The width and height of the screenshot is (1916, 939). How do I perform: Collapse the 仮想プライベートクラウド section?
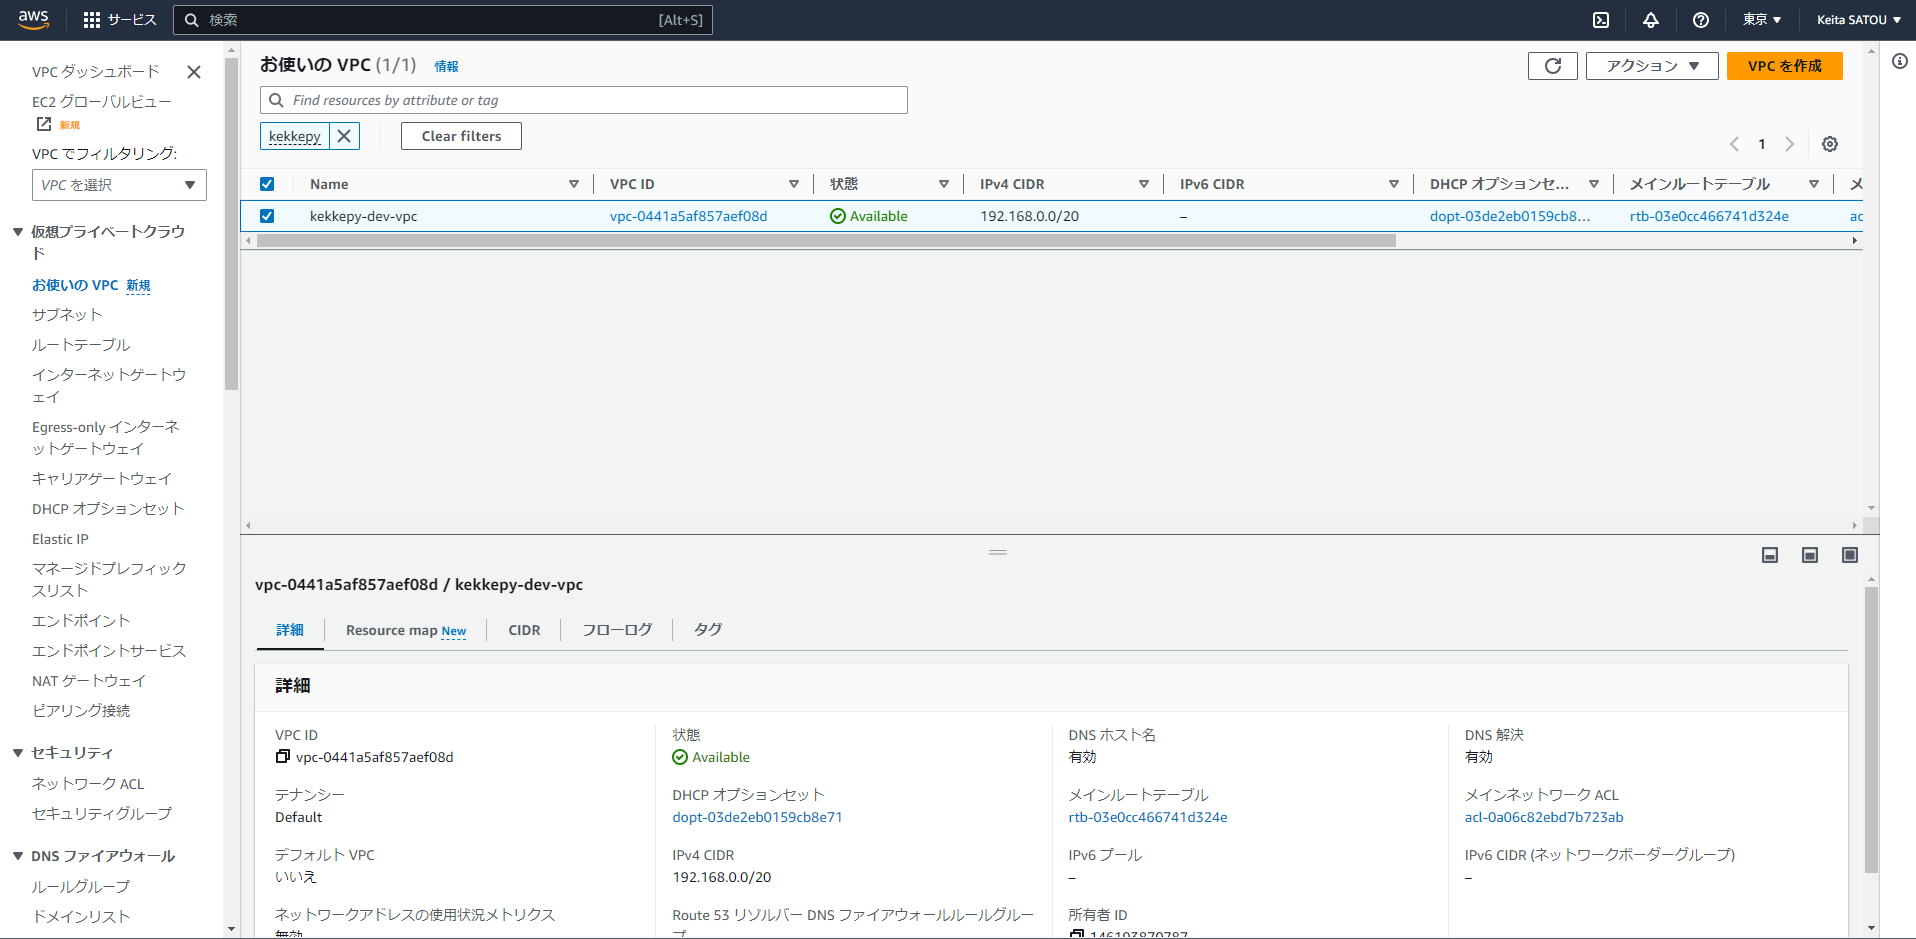tap(18, 232)
